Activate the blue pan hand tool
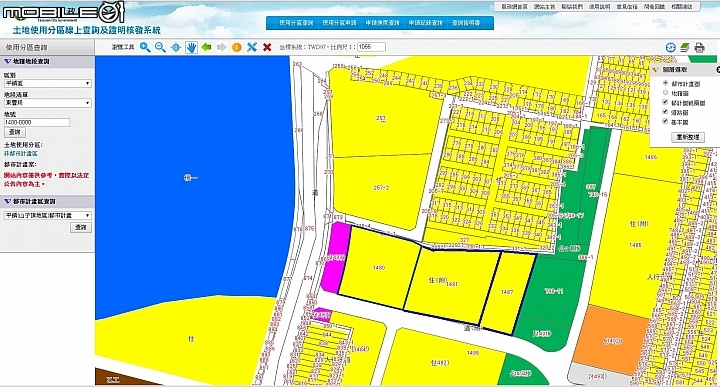 (x=191, y=47)
